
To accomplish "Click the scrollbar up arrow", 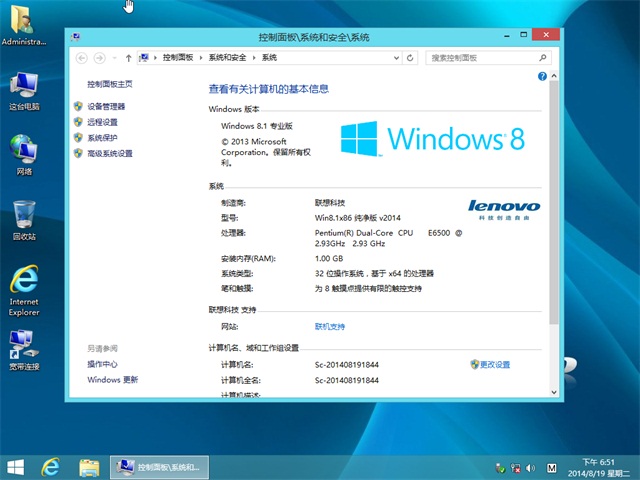I will pos(554,76).
